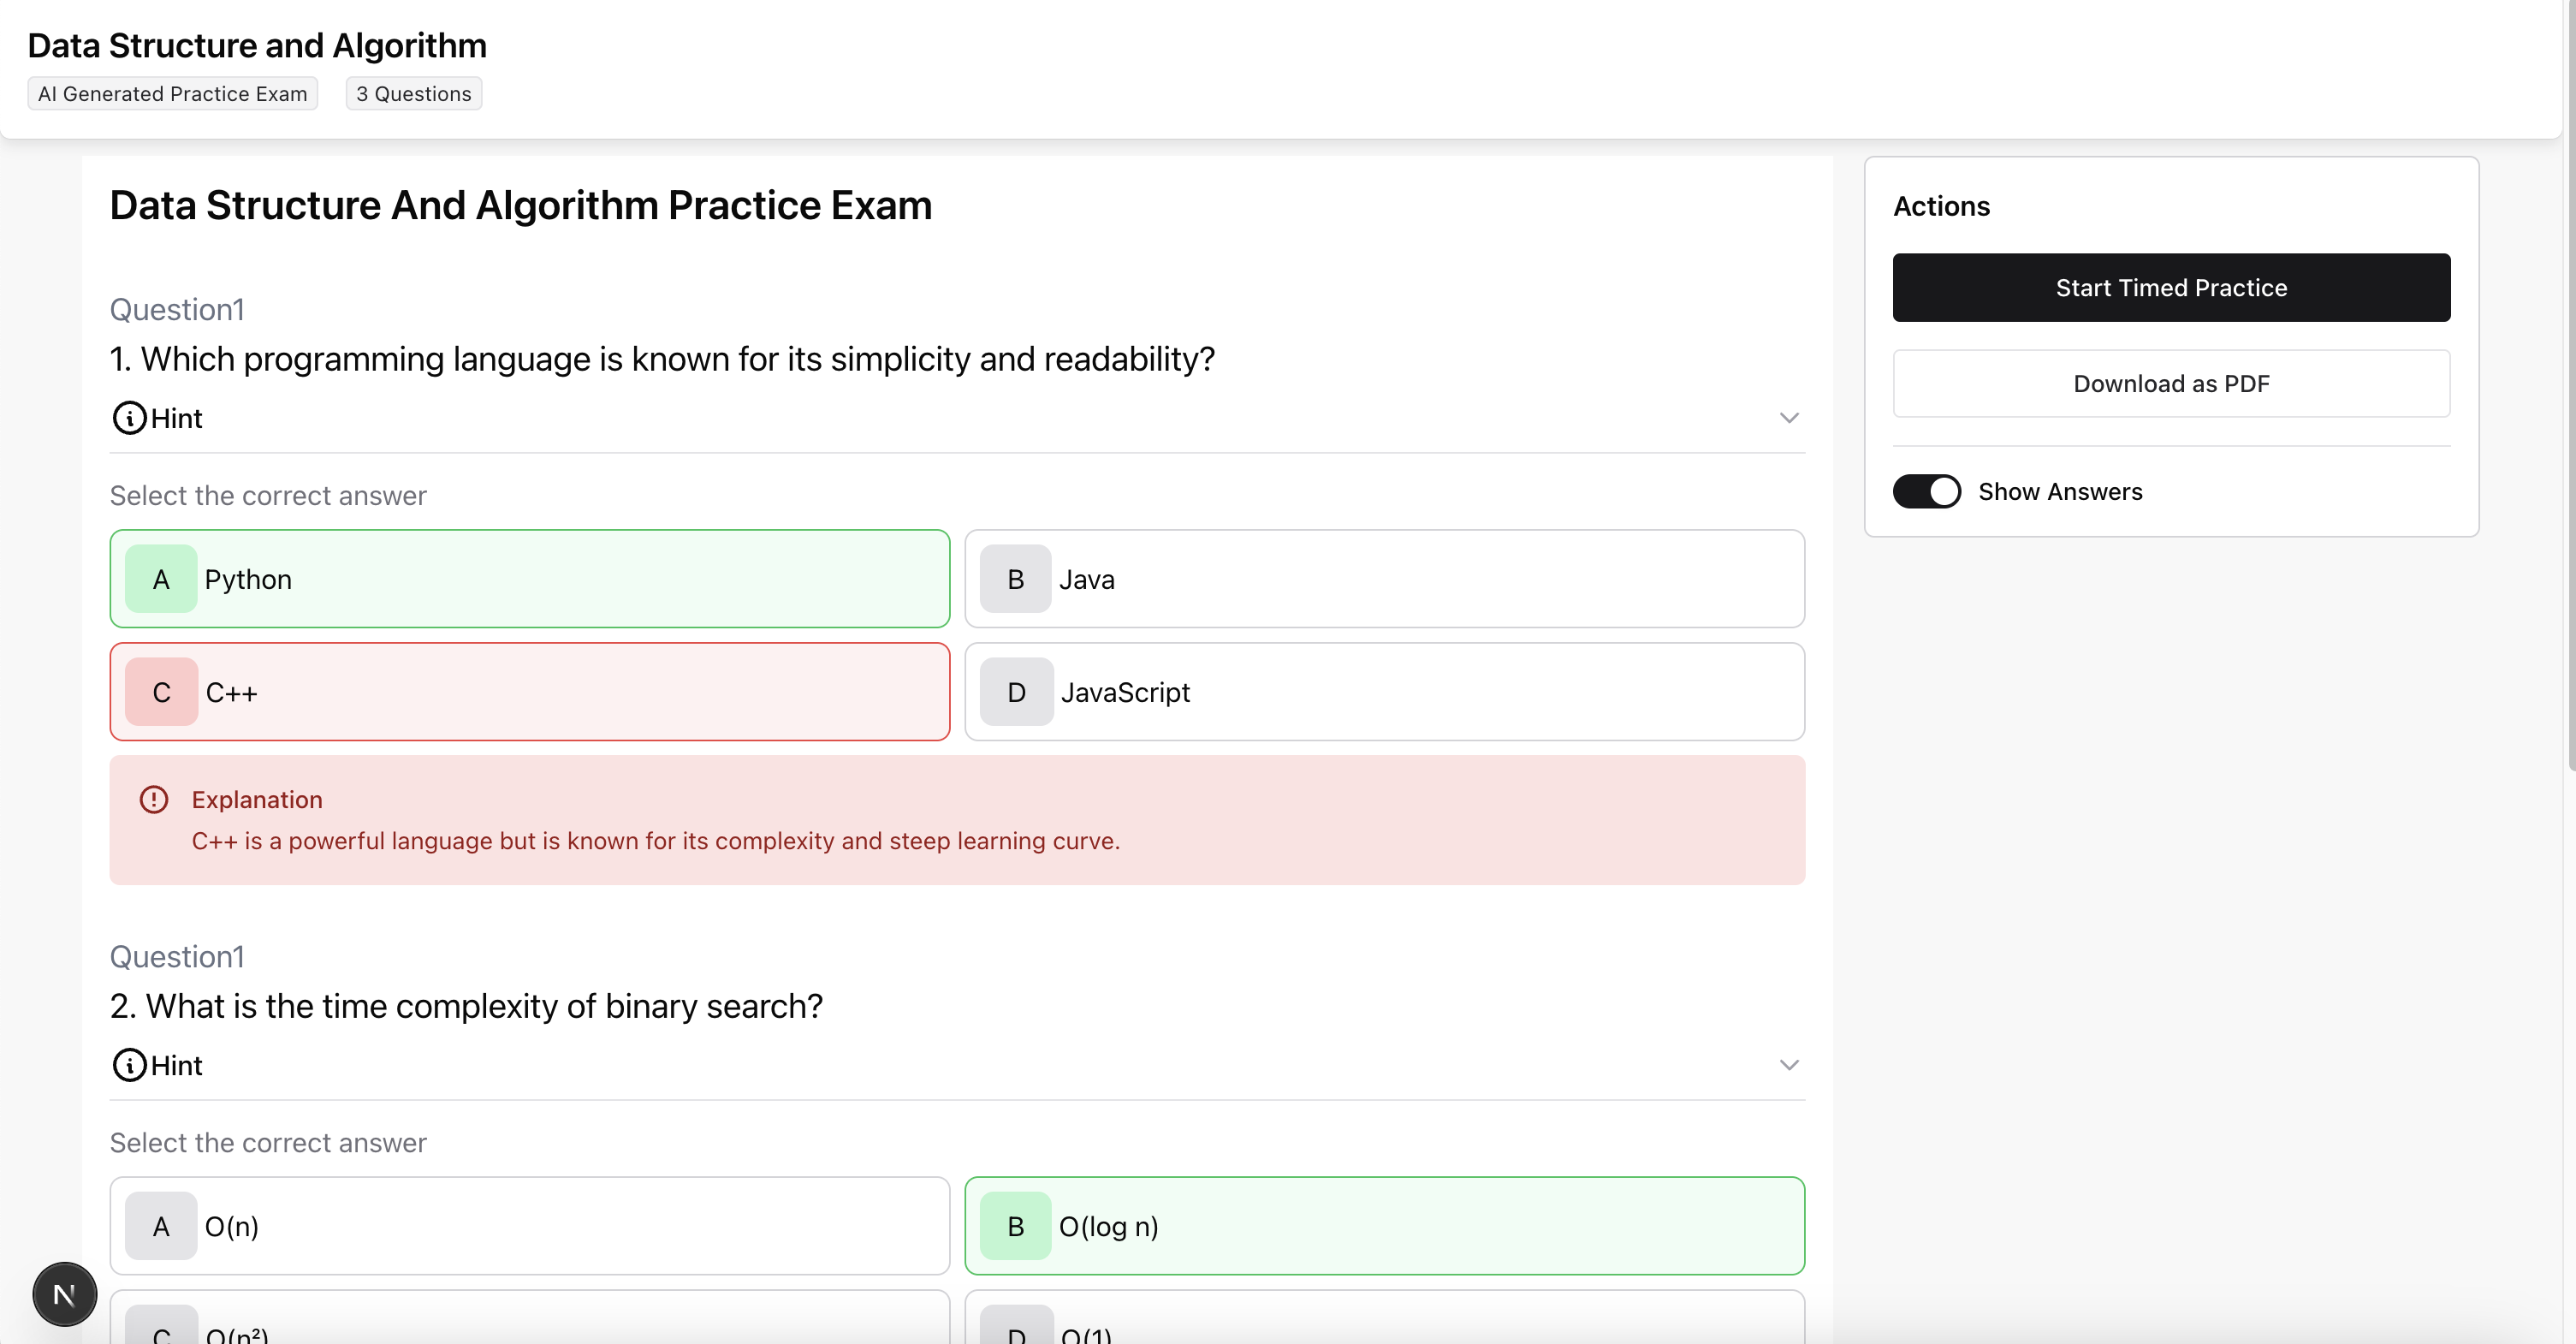Viewport: 2576px width, 1344px height.
Task: Click the Hint info icon under Question 1
Action: [129, 418]
